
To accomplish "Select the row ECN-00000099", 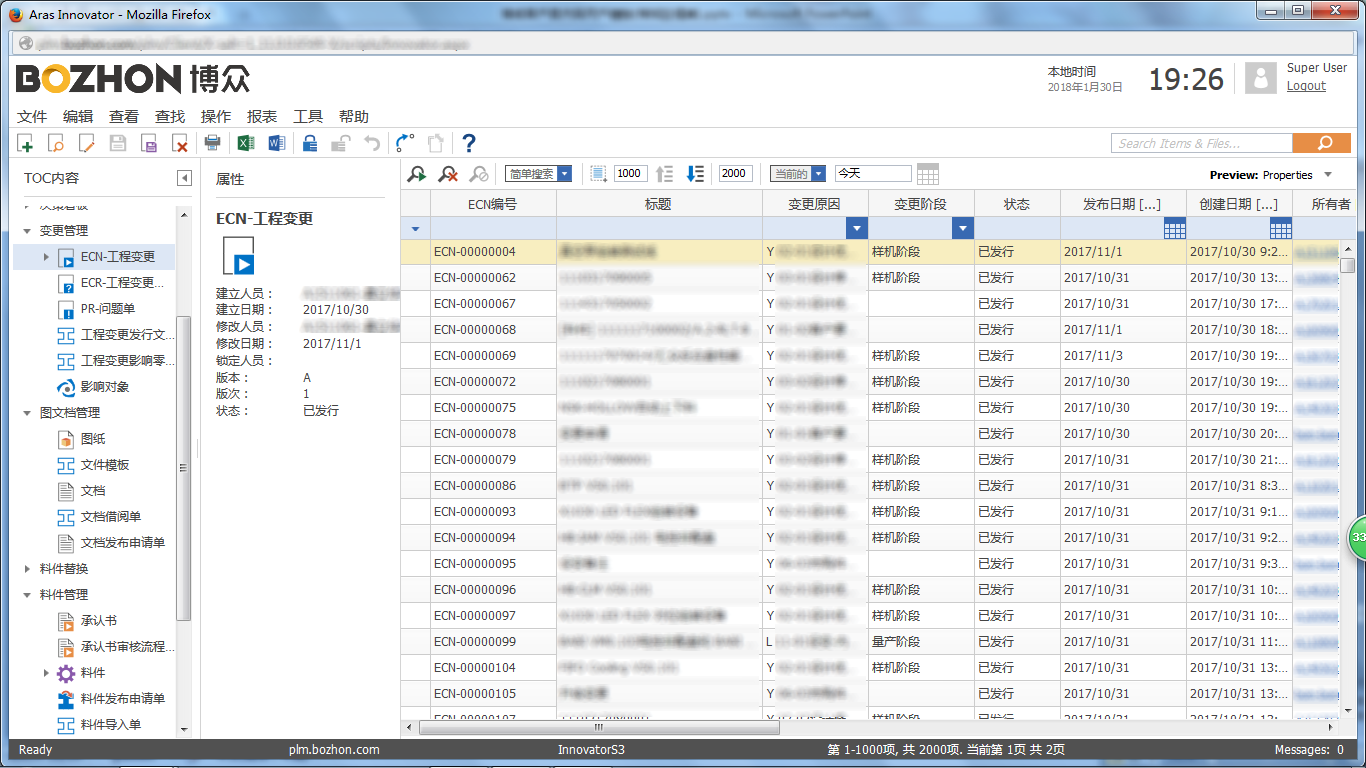I will pos(870,642).
